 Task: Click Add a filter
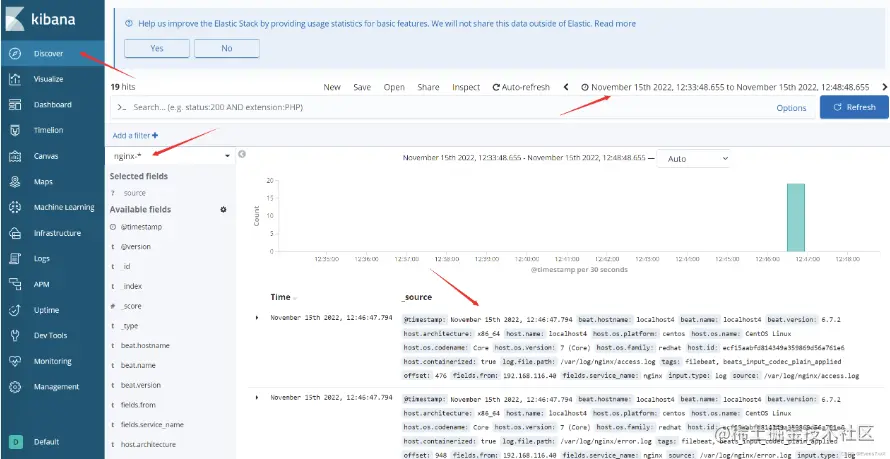click(x=135, y=136)
